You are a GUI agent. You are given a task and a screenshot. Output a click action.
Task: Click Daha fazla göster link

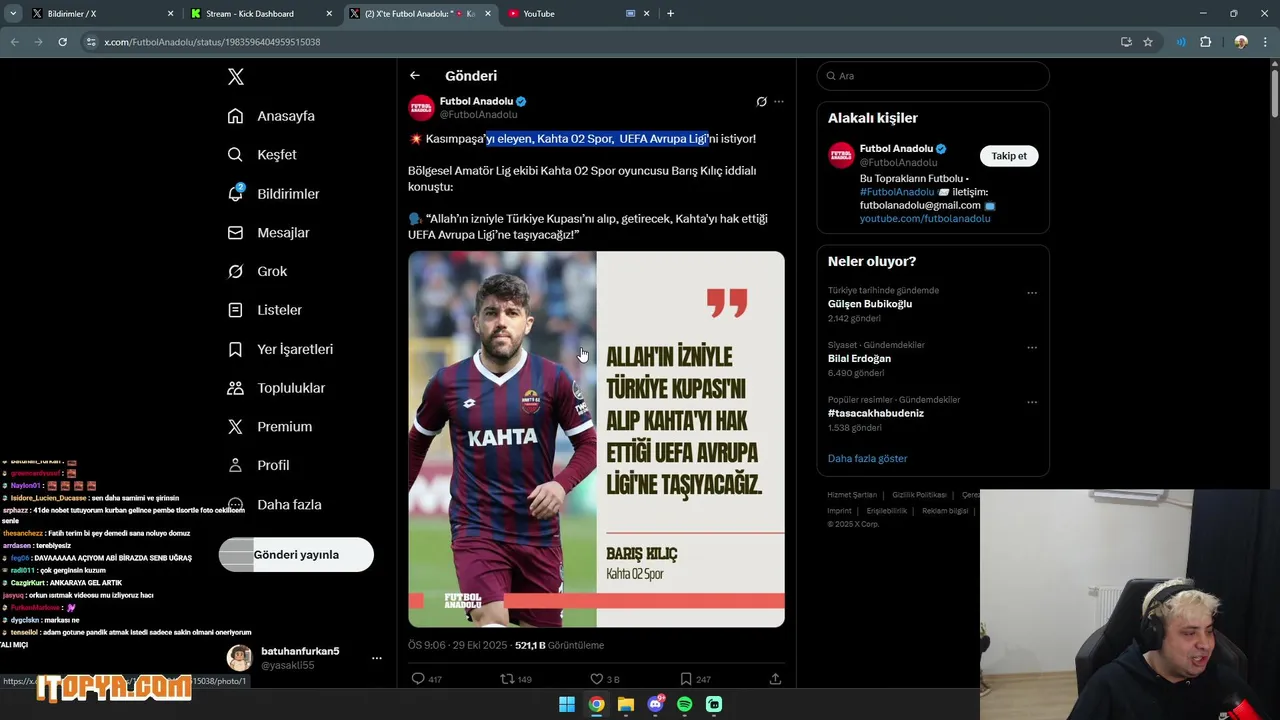[867, 459]
